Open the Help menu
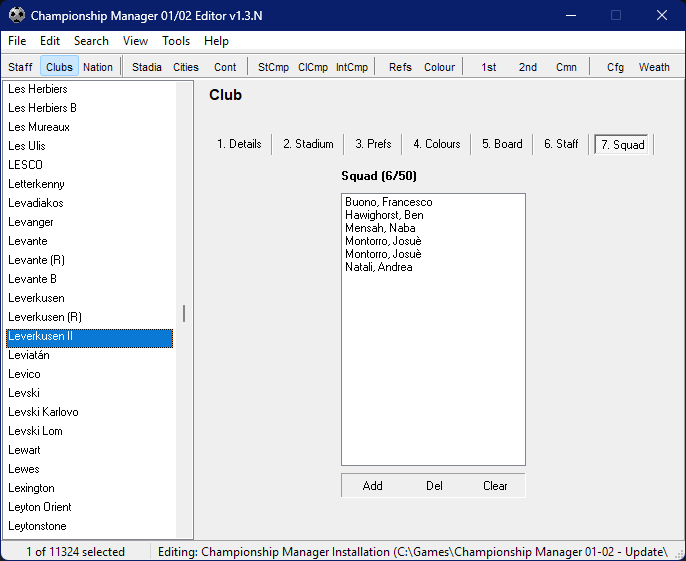Viewport: 686px width, 561px height. 216,41
